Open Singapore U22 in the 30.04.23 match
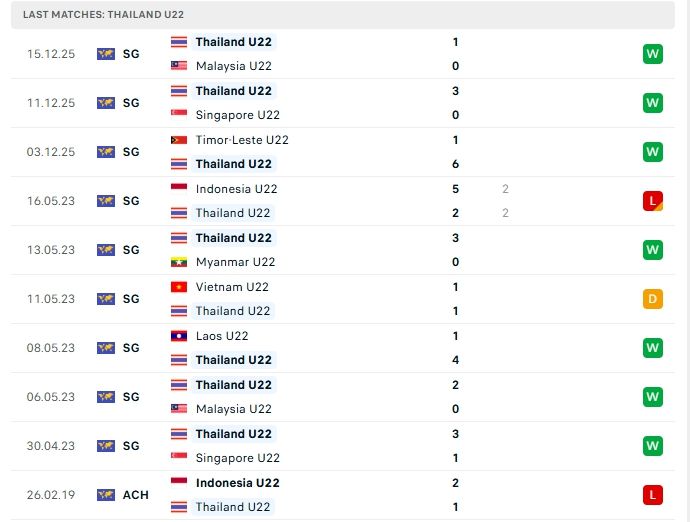690x522 pixels. pyautogui.click(x=237, y=458)
